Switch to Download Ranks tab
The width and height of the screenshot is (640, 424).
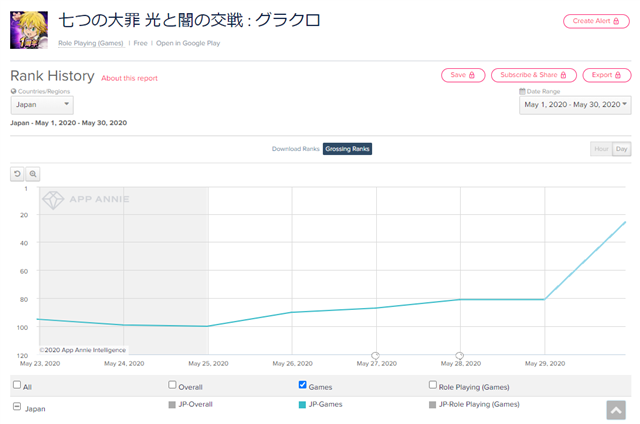click(x=296, y=149)
